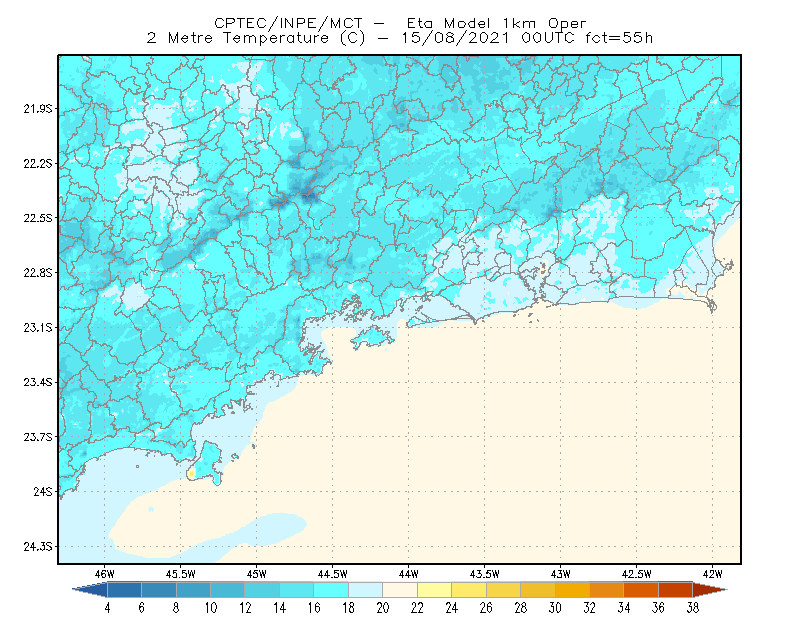Image resolution: width=800 pixels, height=618 pixels.
Task: Click the legend value '38'
Action: click(693, 608)
